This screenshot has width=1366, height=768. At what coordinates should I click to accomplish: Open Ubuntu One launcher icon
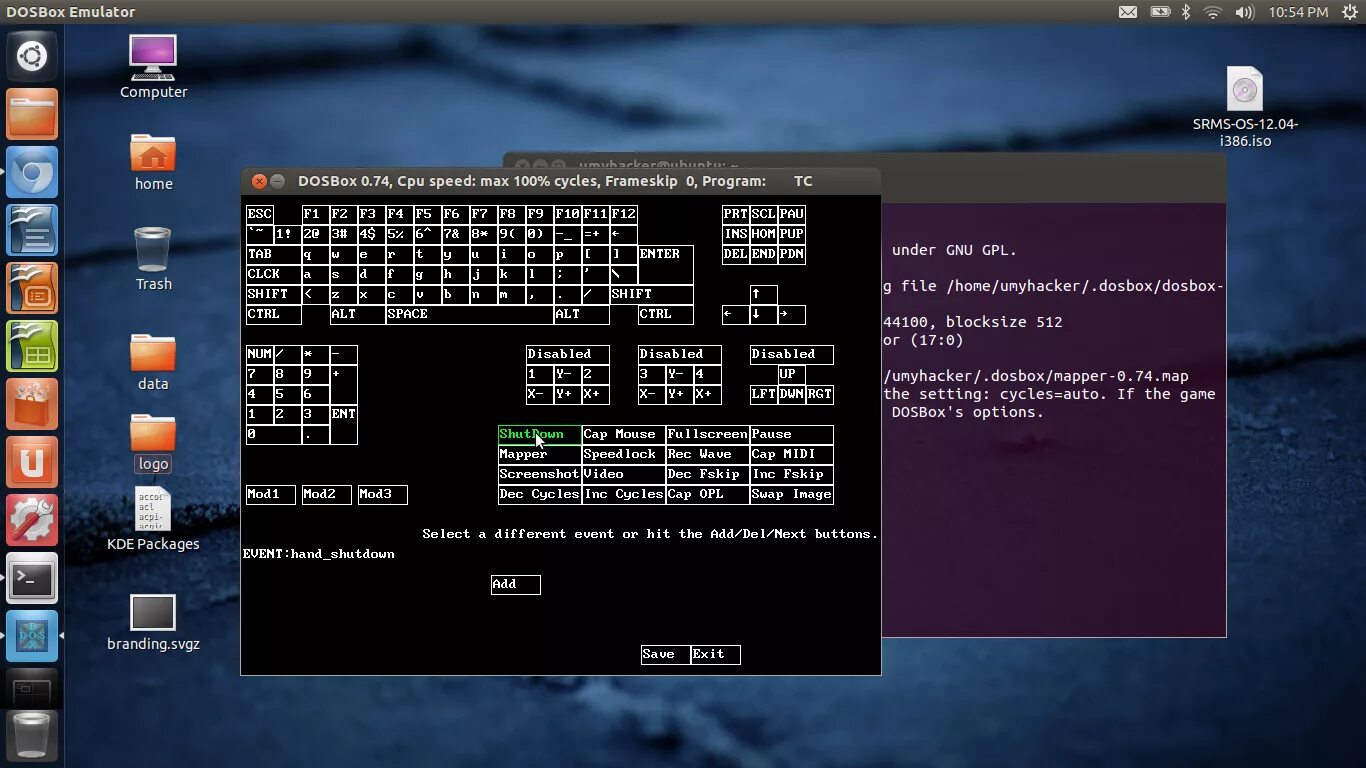coord(32,462)
